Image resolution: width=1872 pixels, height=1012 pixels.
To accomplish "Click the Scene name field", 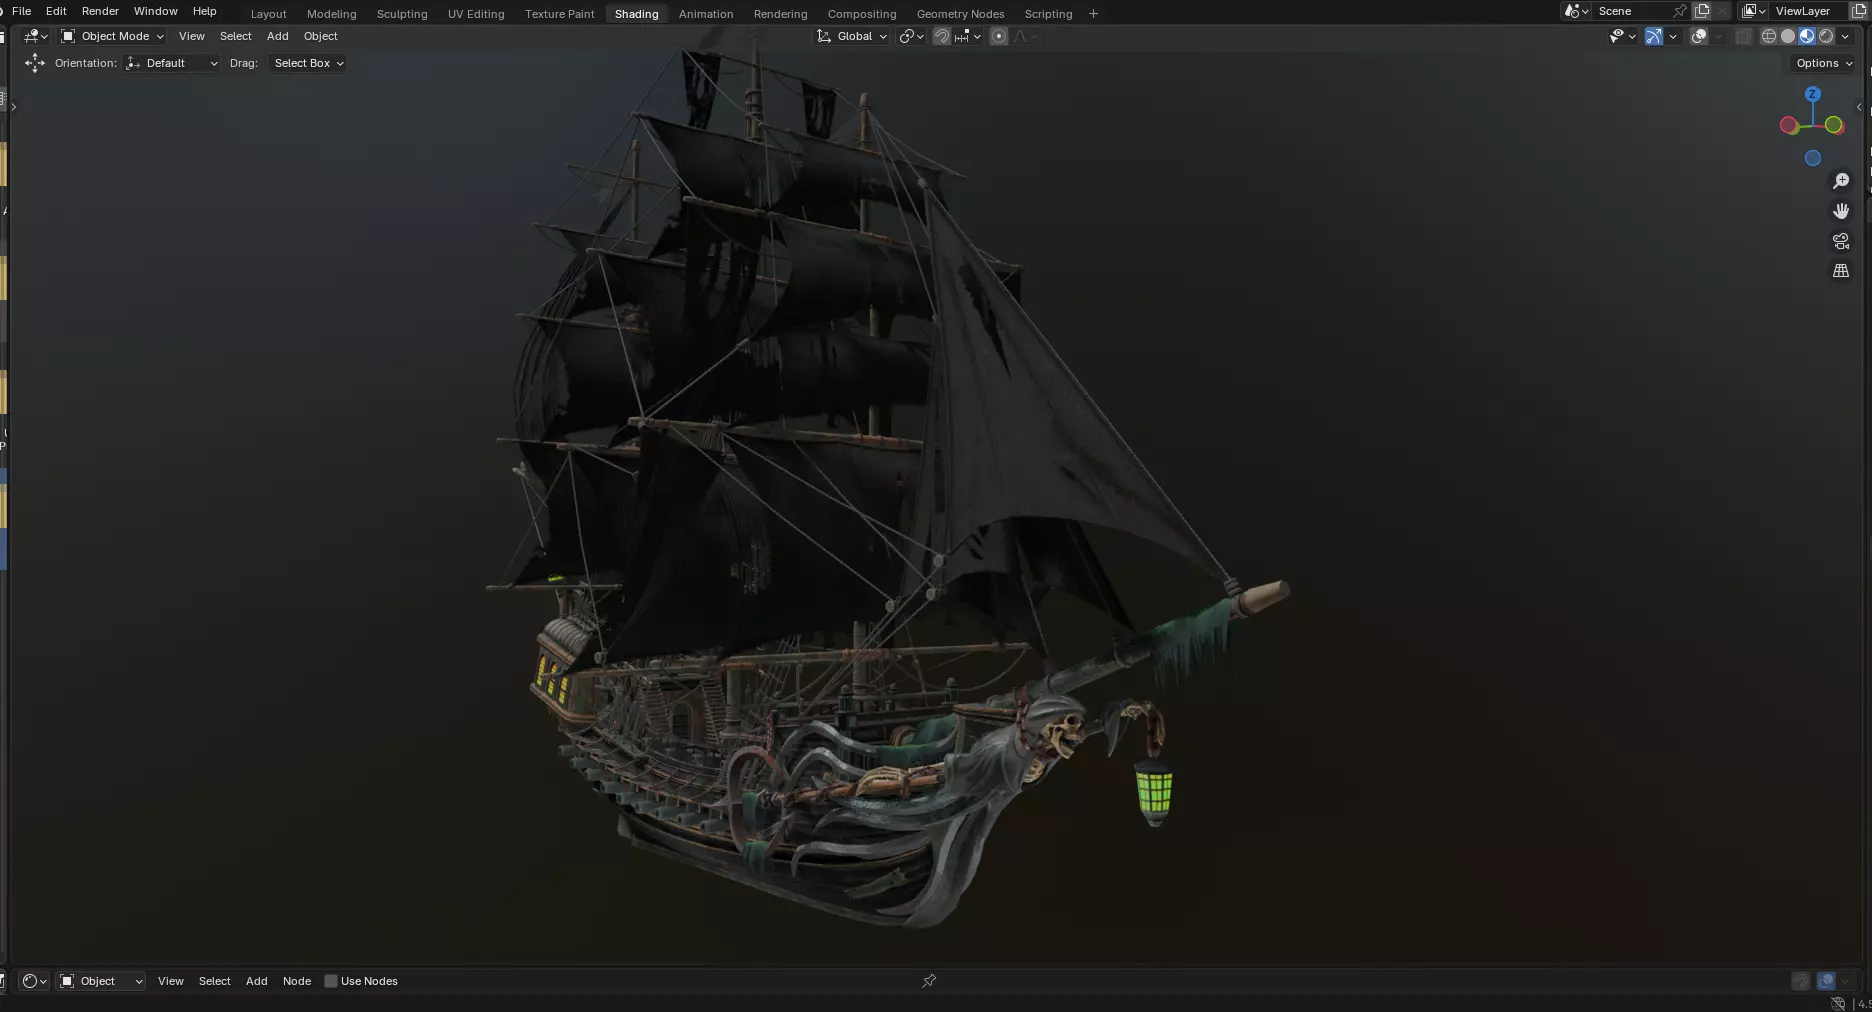I will [1632, 11].
